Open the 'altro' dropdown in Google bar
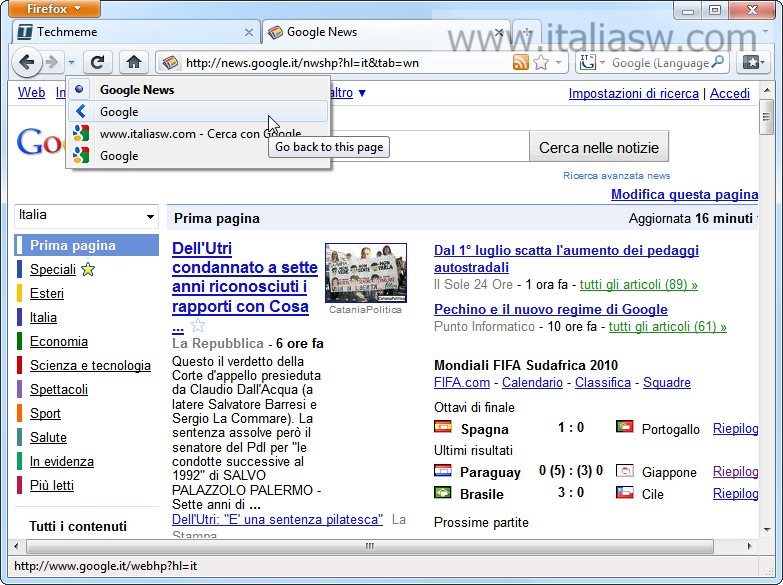This screenshot has height=585, width=783. click(348, 92)
